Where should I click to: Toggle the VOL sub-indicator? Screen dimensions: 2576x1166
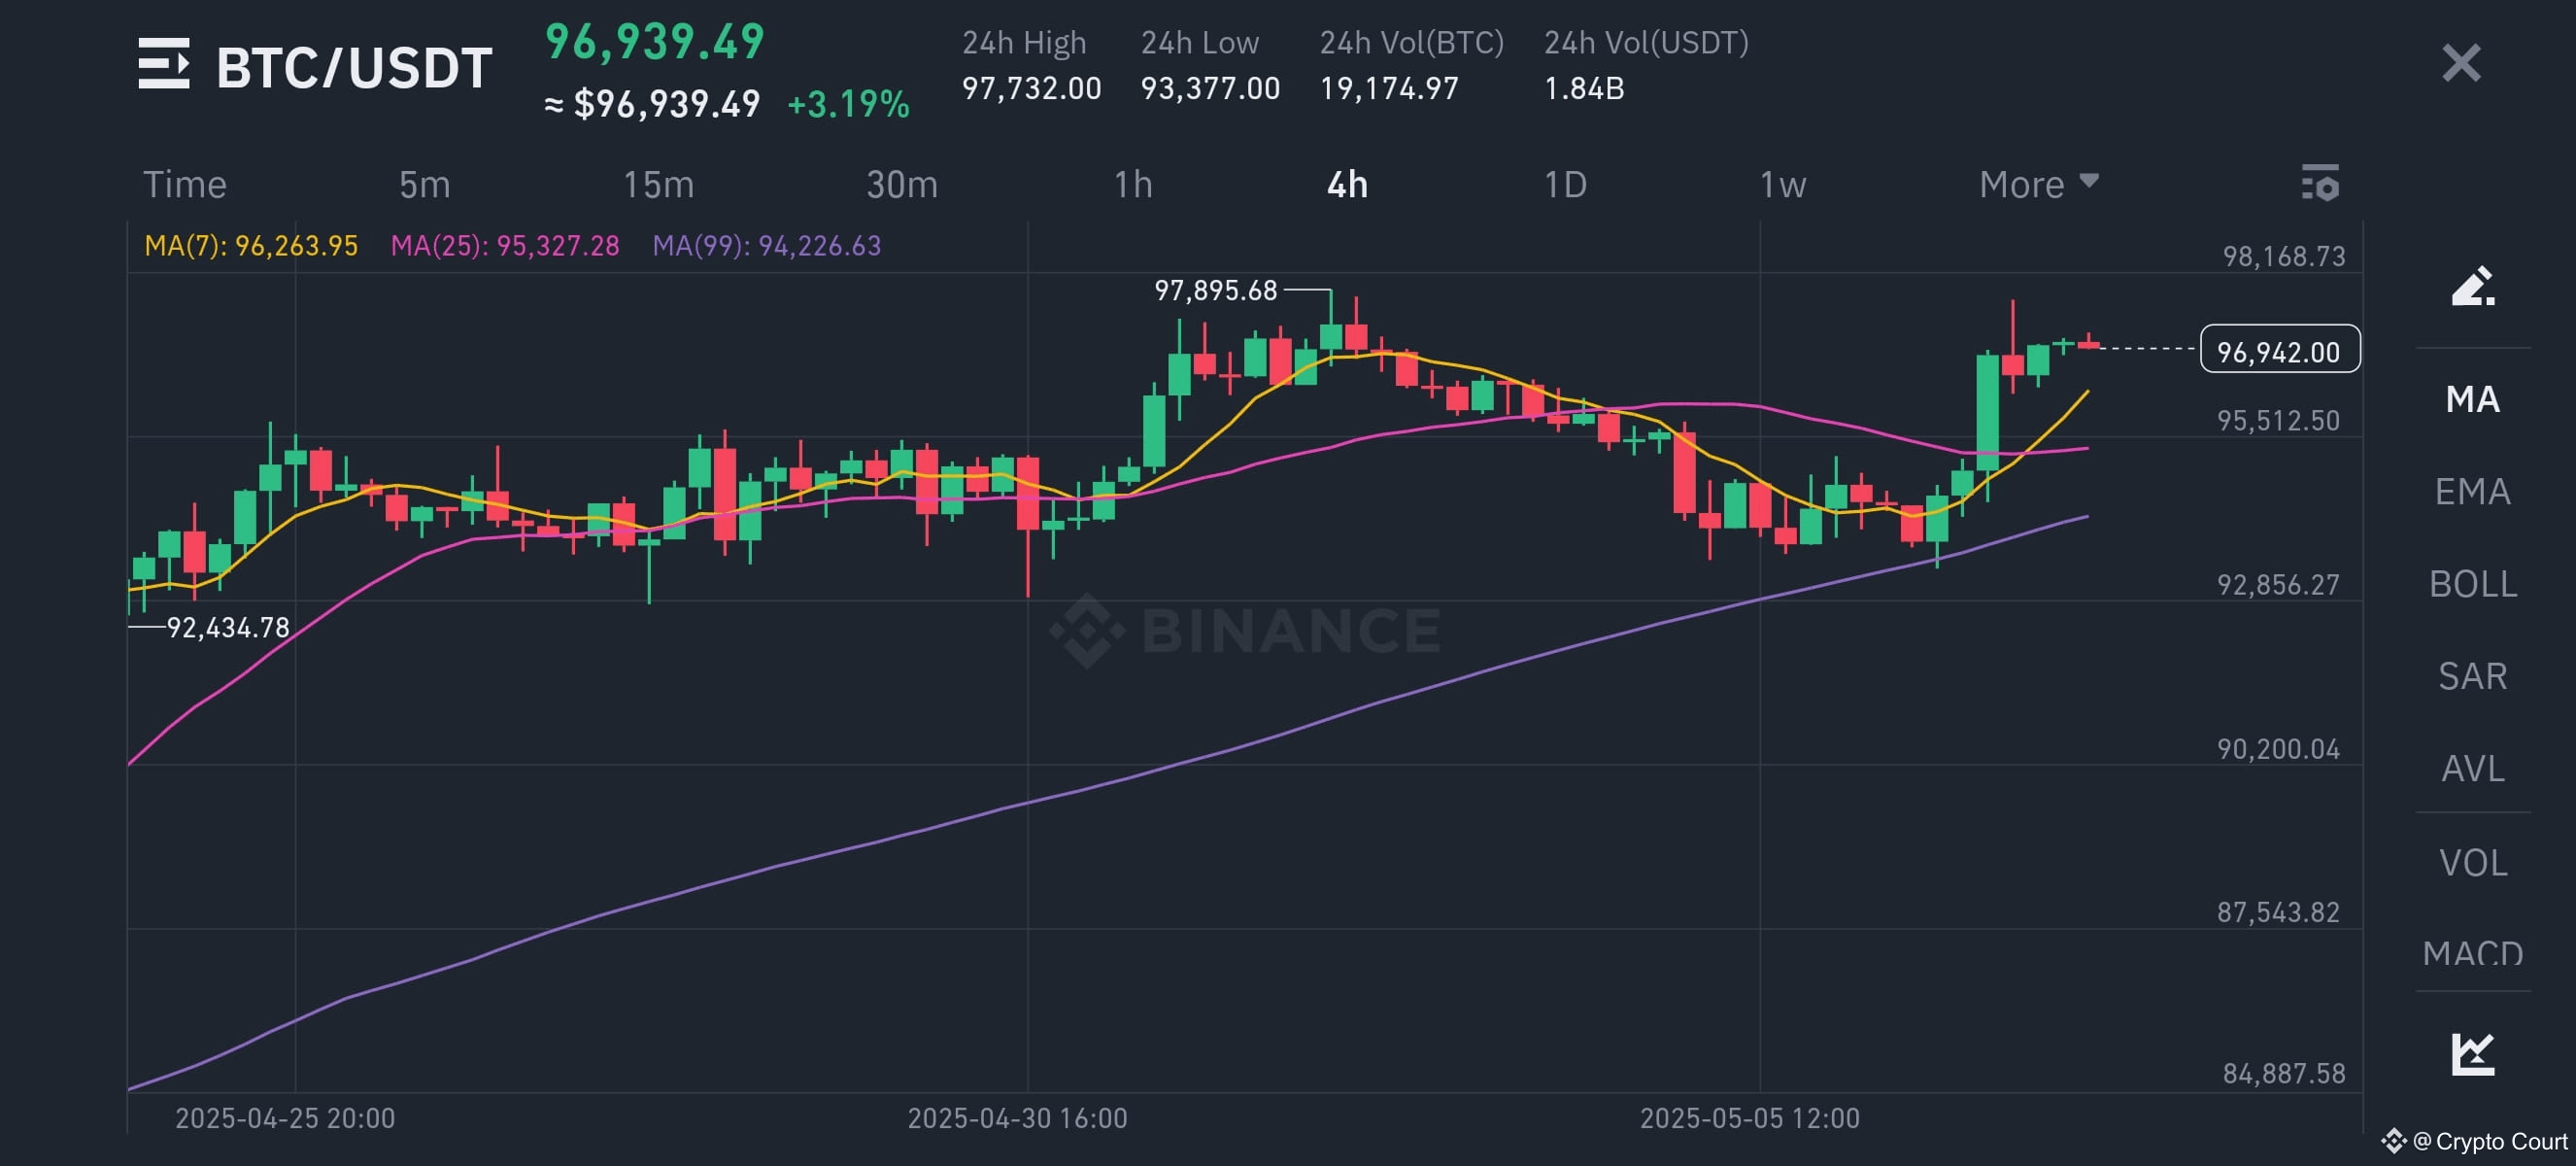(x=2472, y=863)
